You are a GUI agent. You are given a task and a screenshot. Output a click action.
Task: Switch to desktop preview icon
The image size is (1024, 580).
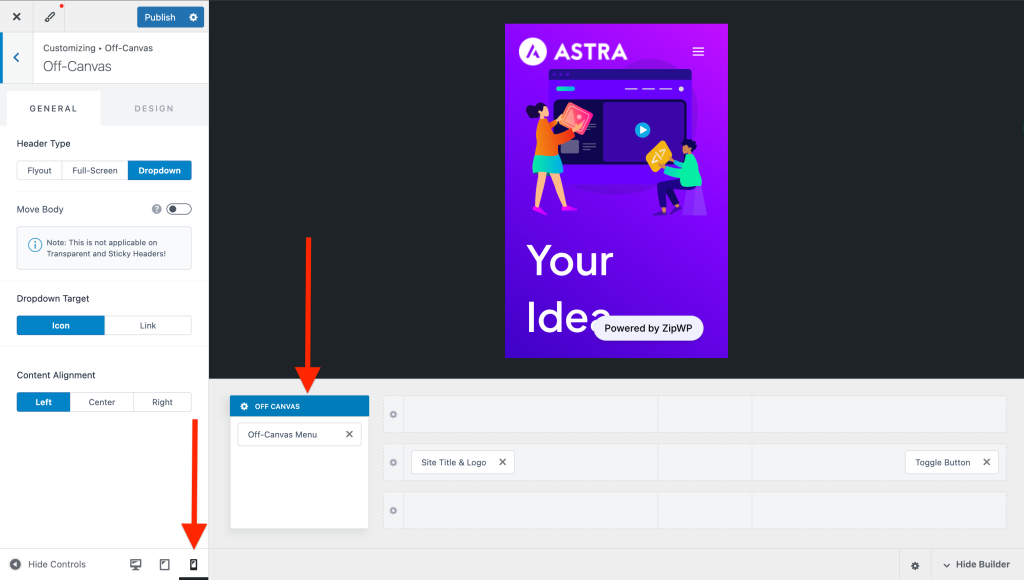click(x=136, y=564)
